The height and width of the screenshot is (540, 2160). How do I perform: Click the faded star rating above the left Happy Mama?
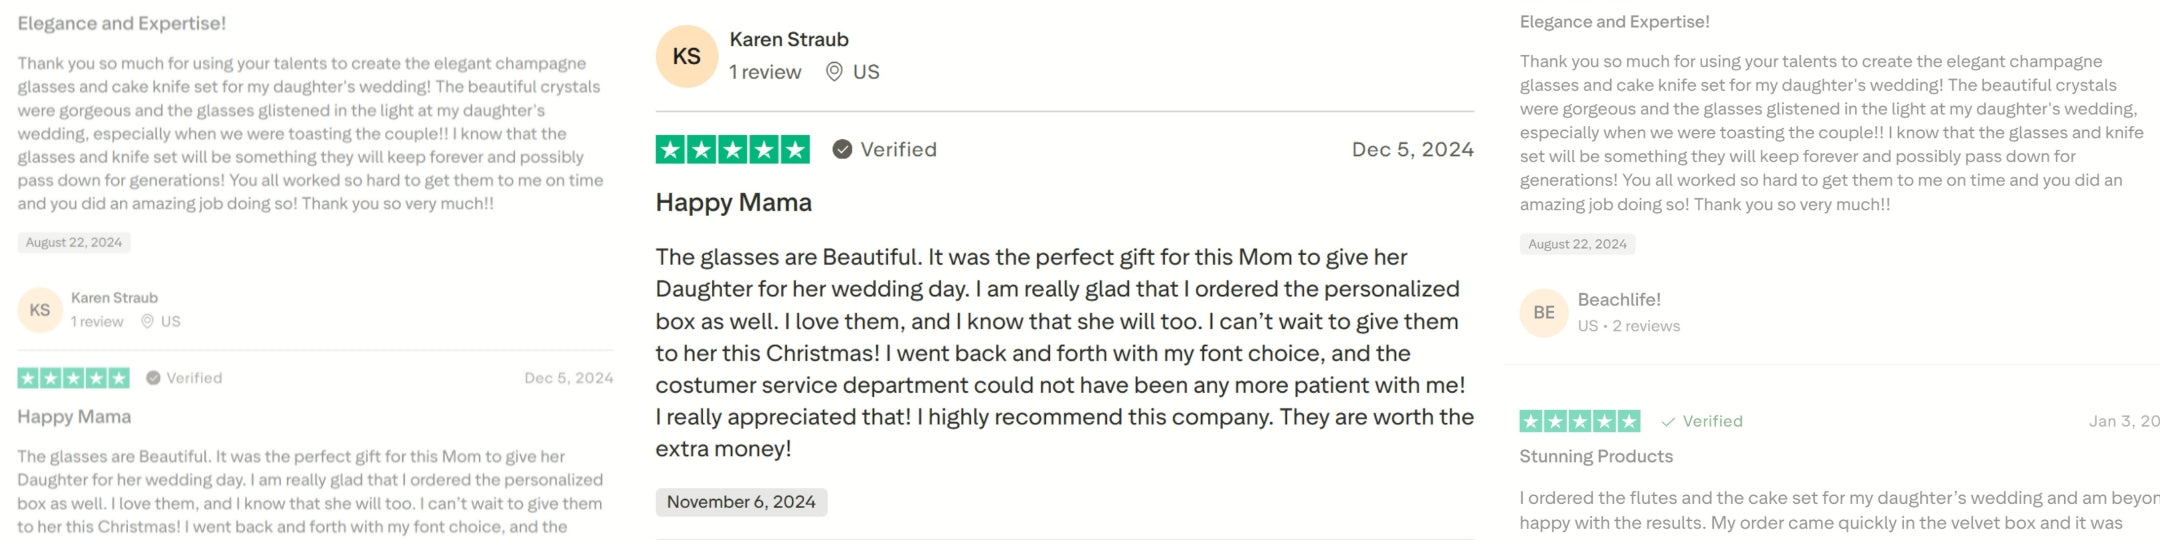click(73, 378)
